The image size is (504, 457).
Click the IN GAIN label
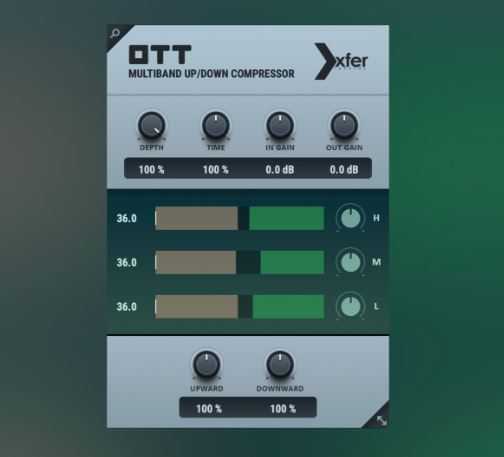point(280,147)
